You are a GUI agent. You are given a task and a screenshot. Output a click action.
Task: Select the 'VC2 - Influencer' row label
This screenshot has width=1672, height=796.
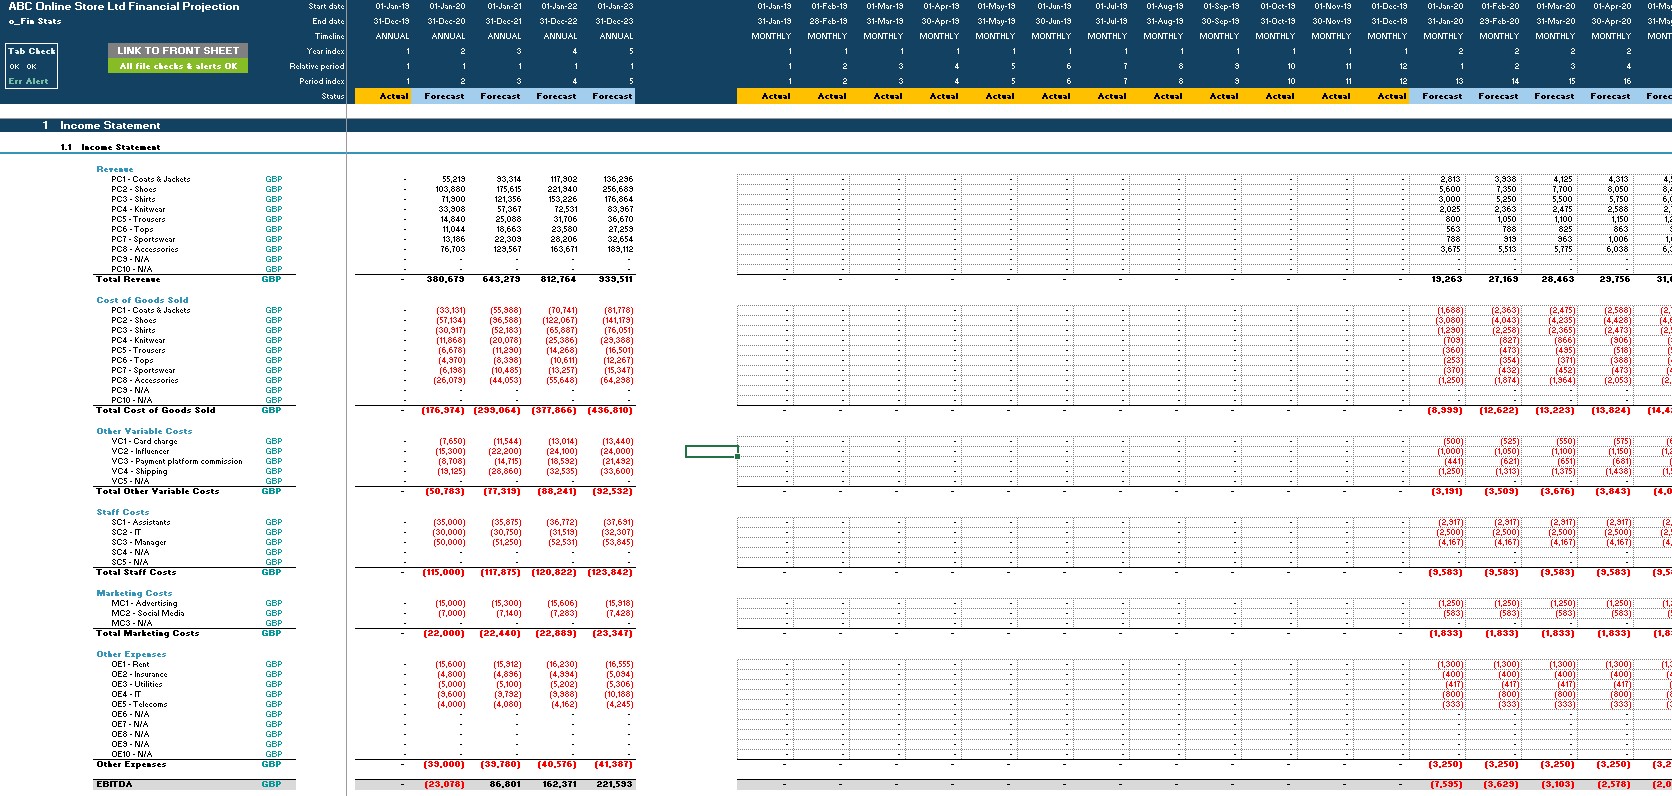click(140, 451)
